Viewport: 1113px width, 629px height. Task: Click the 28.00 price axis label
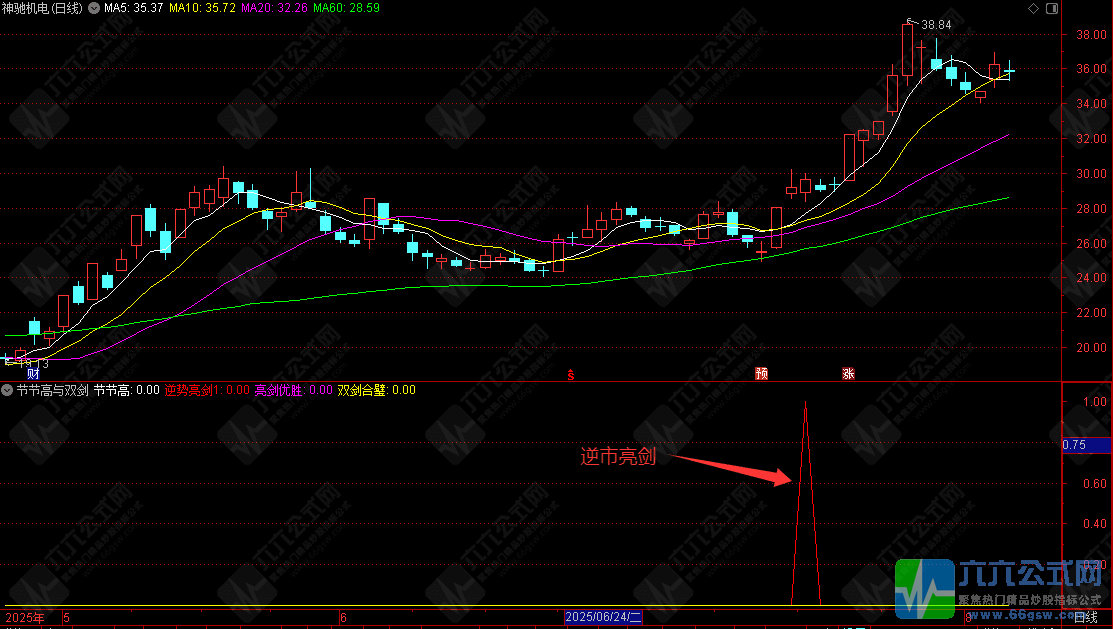(1091, 209)
